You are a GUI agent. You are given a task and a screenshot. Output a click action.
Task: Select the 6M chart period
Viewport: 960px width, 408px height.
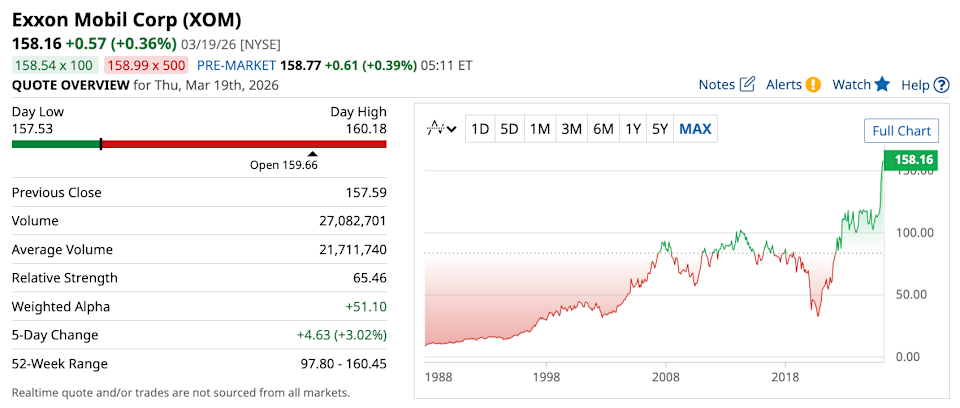603,128
